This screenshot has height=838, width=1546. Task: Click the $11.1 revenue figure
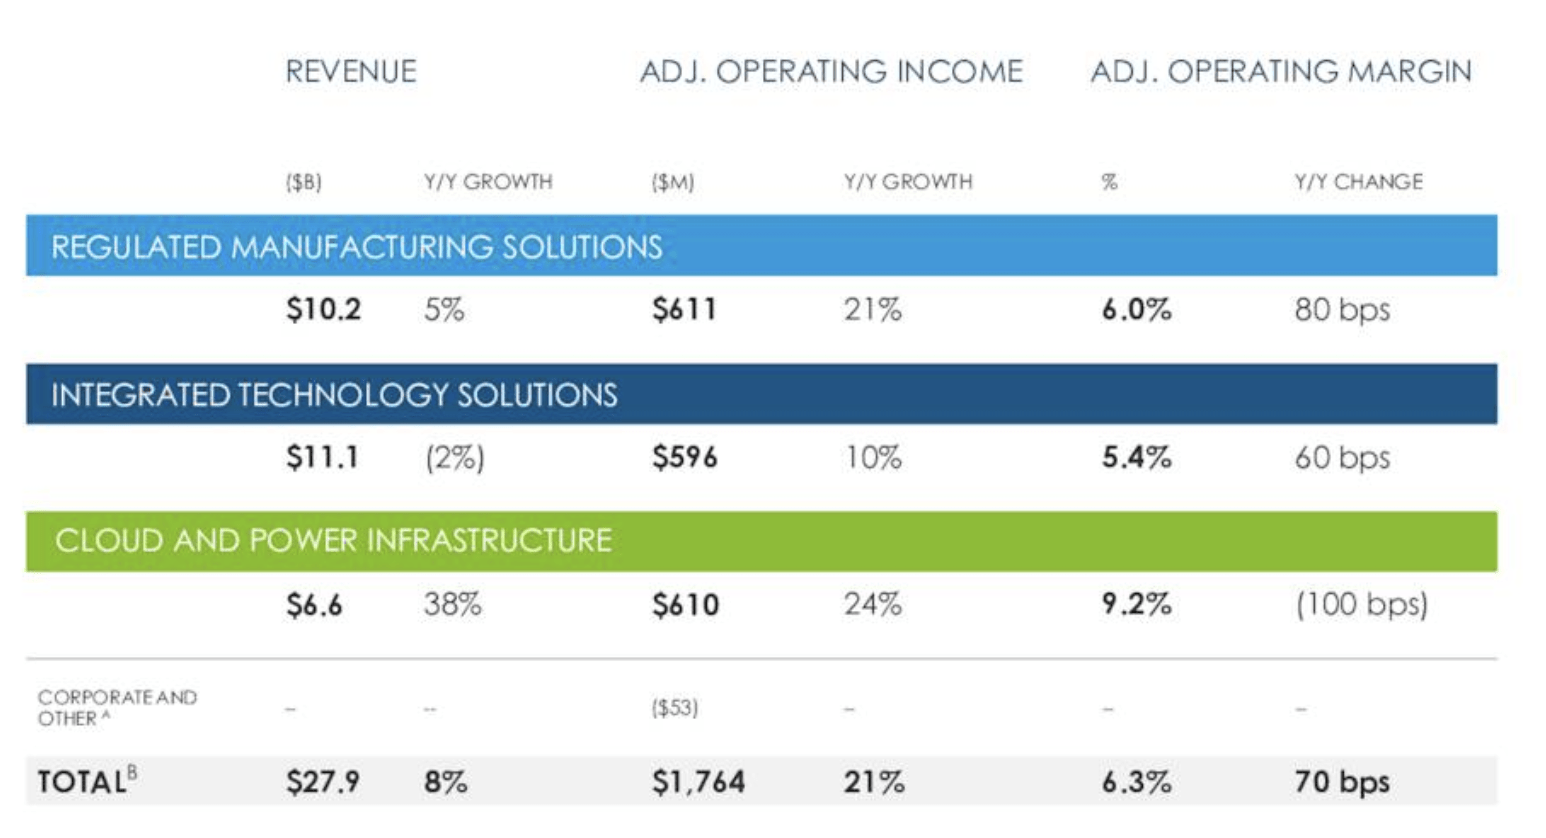[322, 457]
